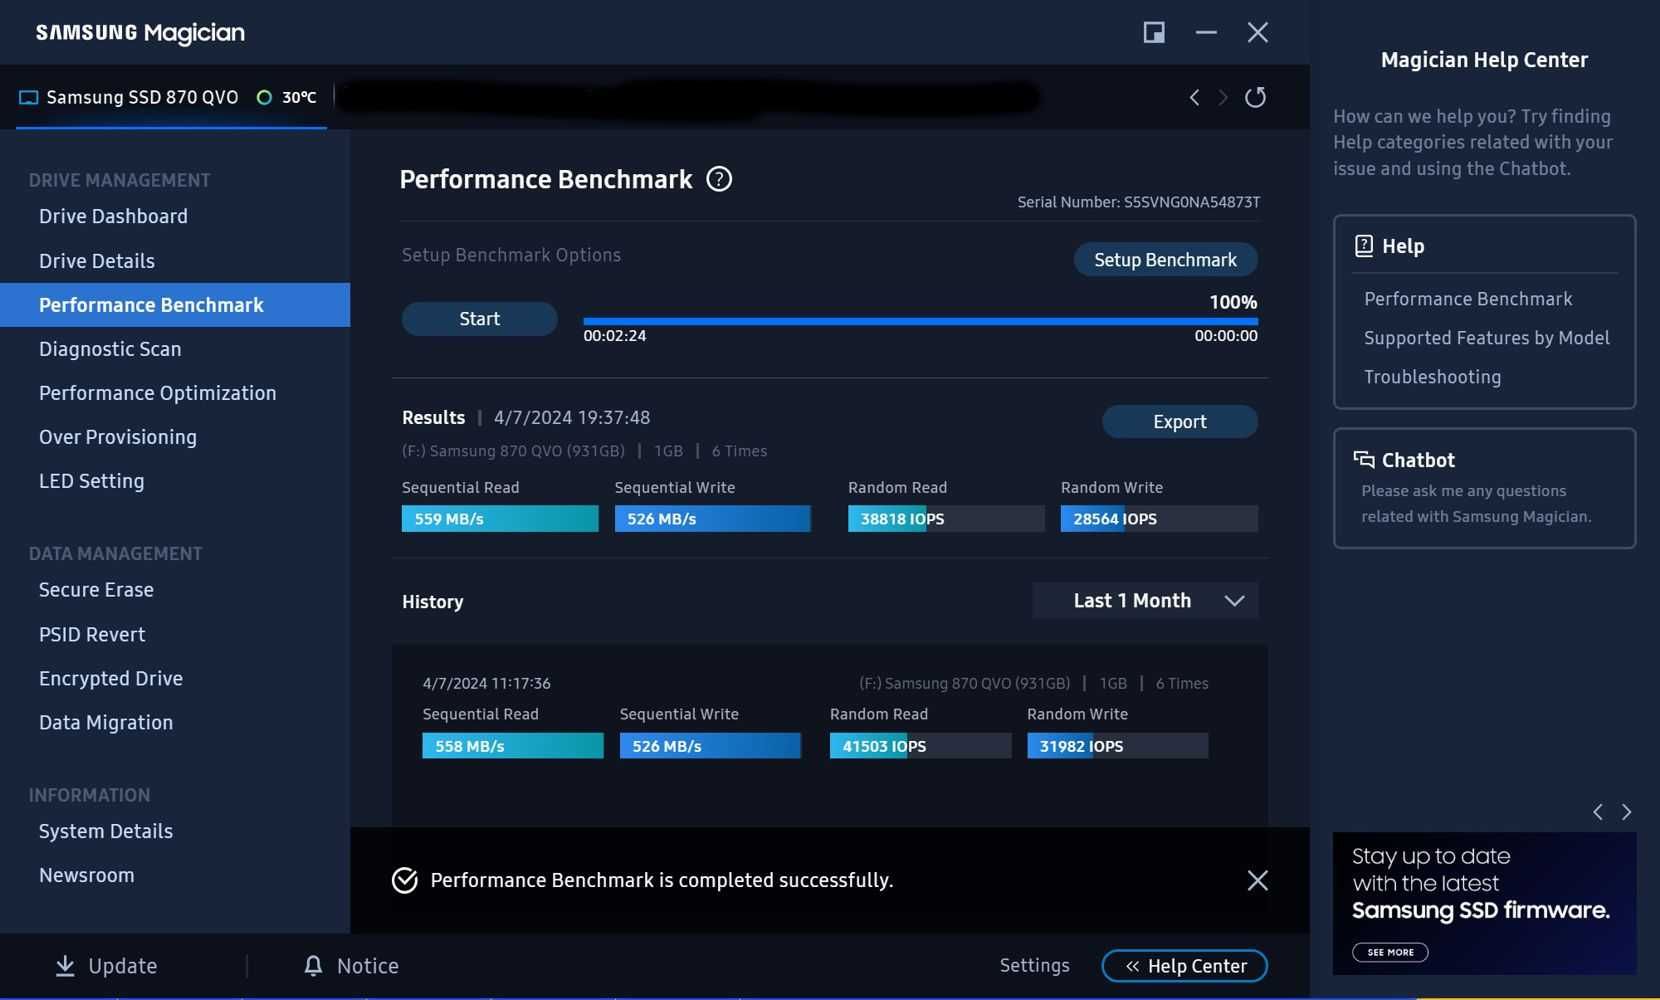1660x1000 pixels.
Task: Go to previous drive with left arrow
Action: [1194, 97]
